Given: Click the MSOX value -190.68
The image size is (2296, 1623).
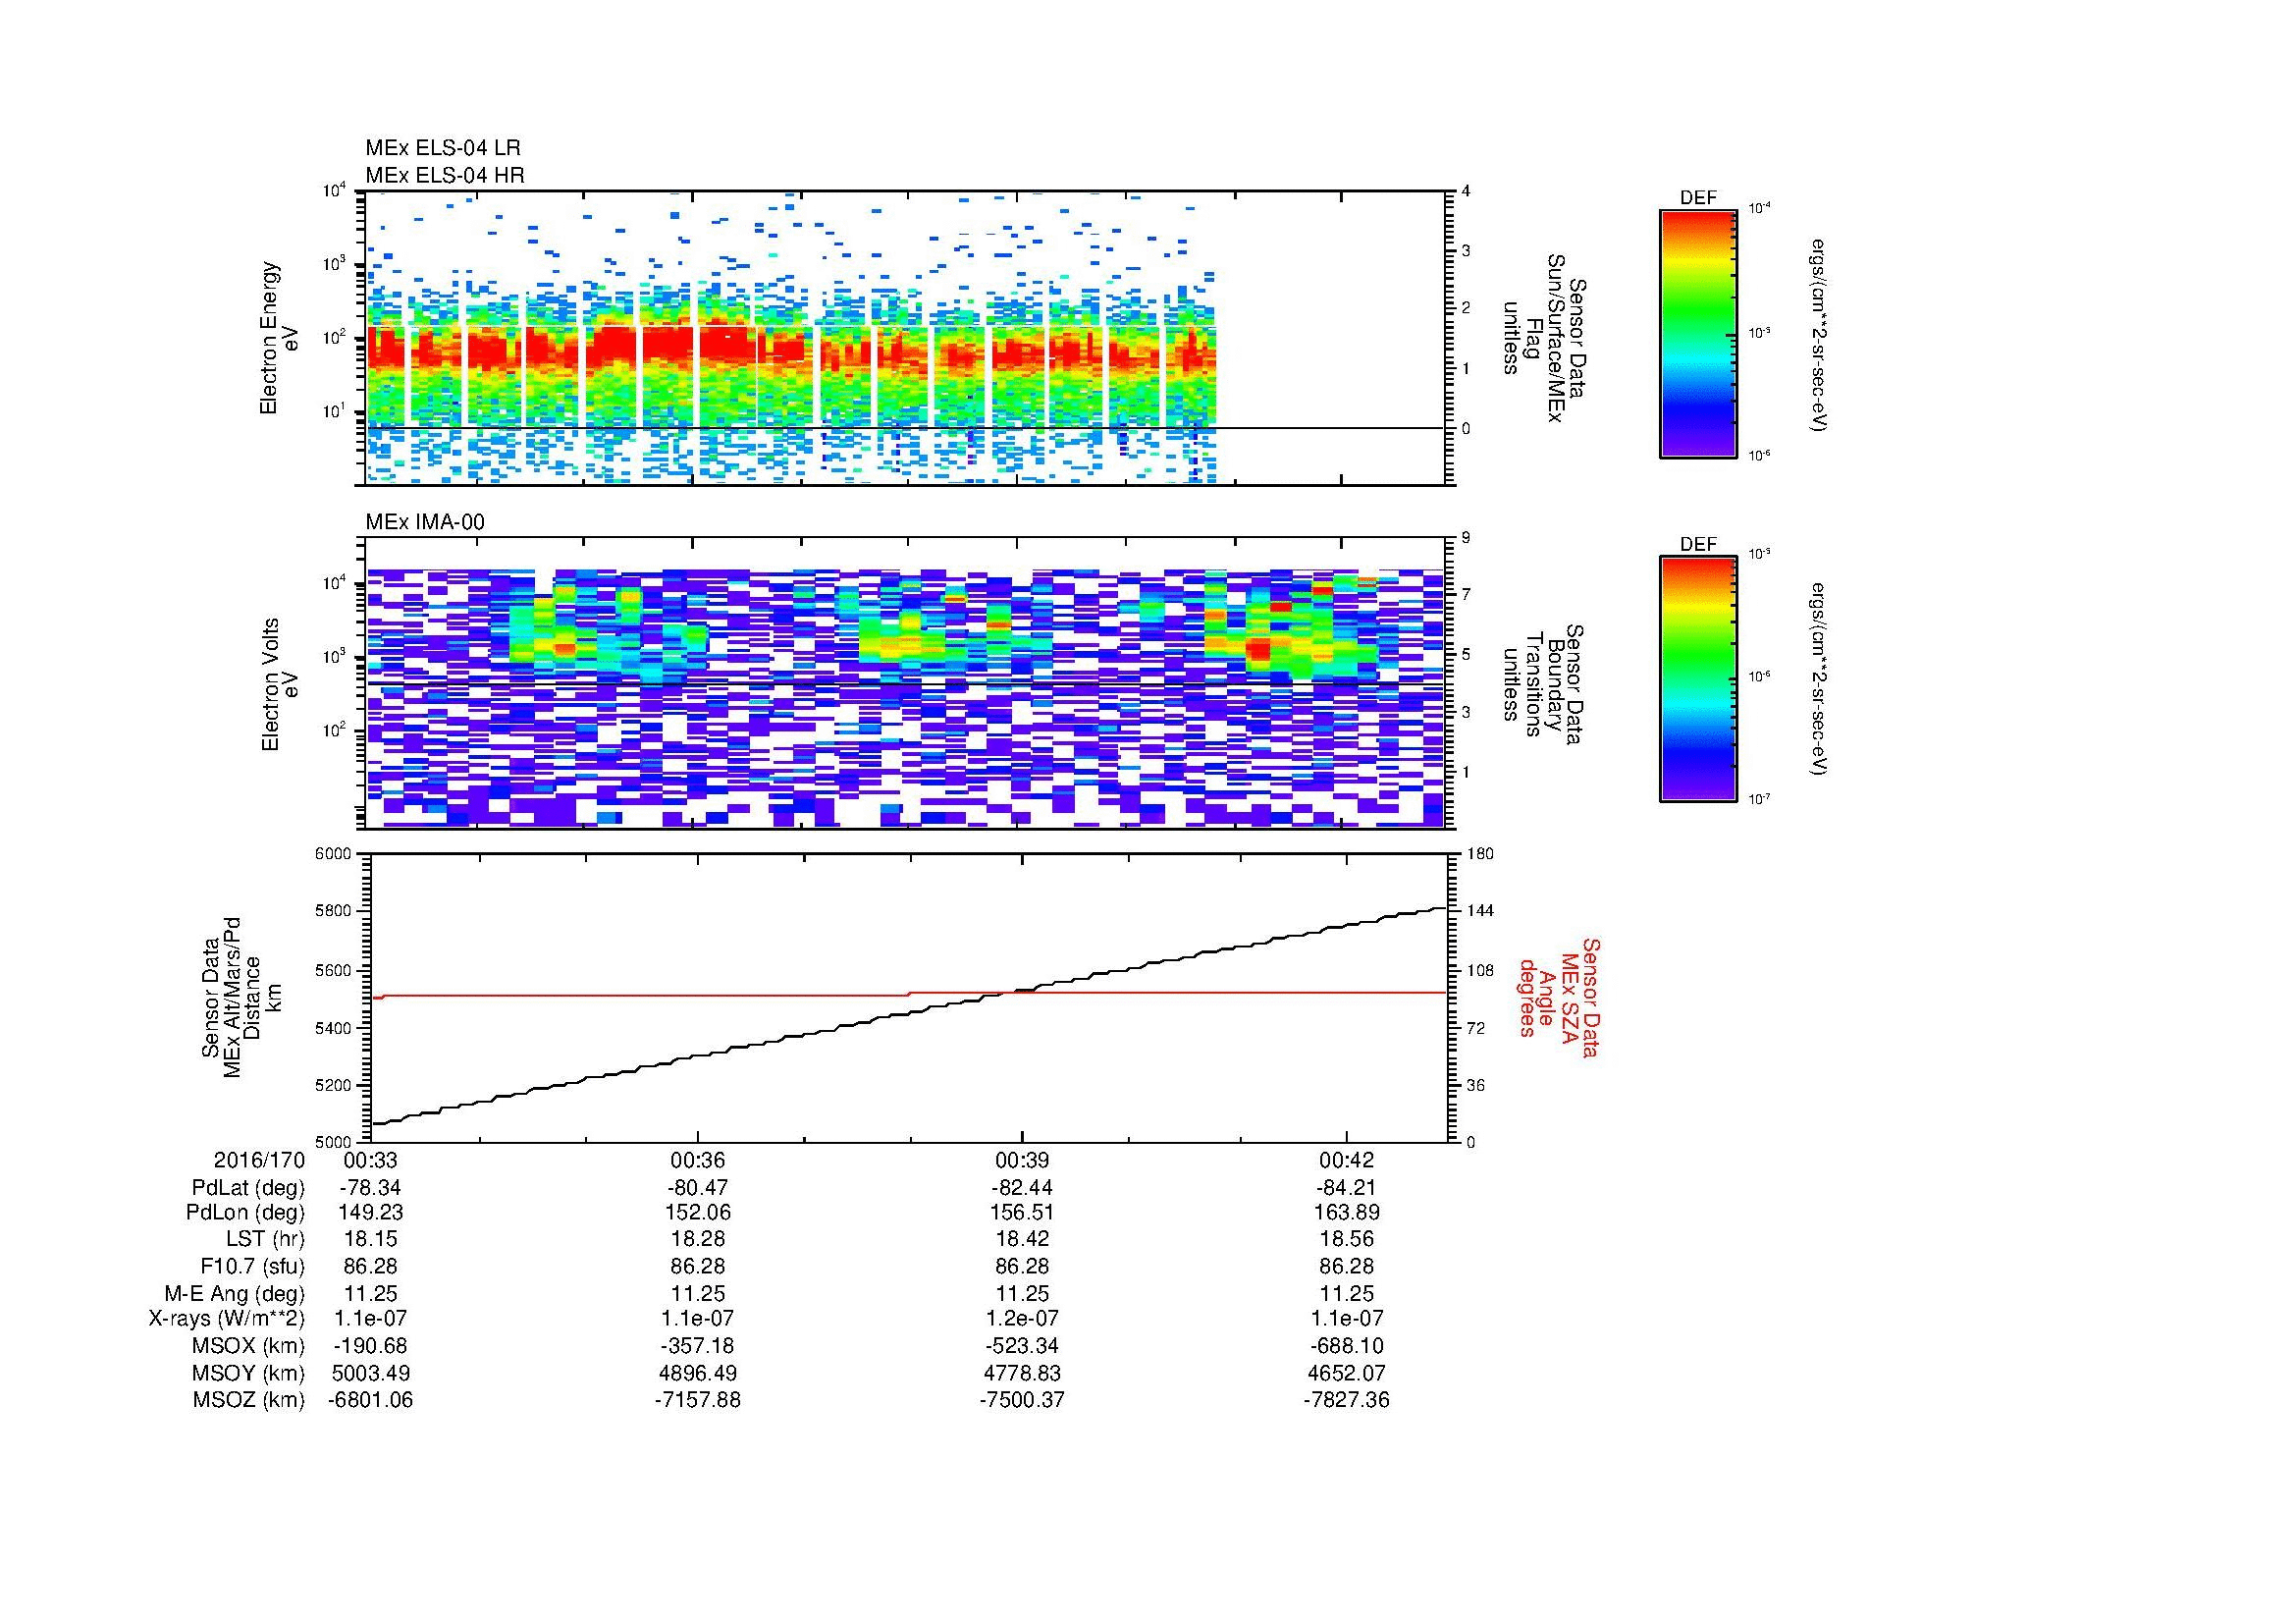Looking at the screenshot, I should pyautogui.click(x=371, y=1346).
